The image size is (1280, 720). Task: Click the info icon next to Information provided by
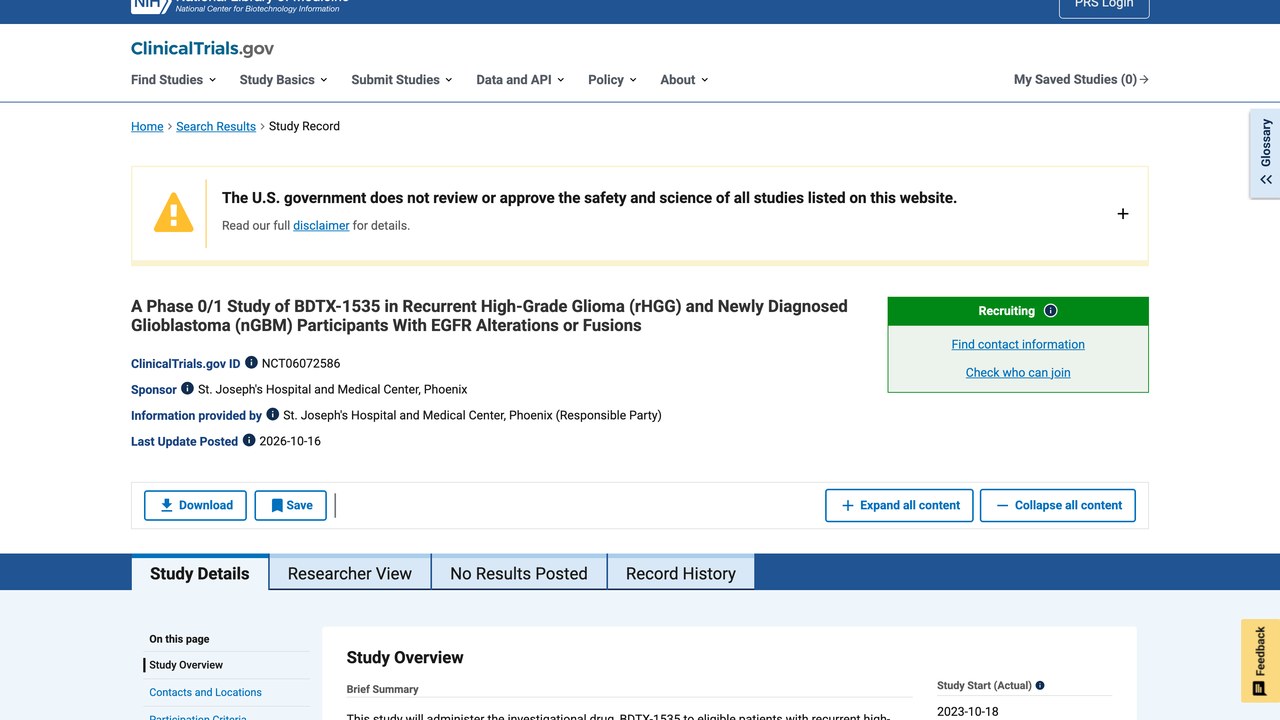coord(272,415)
